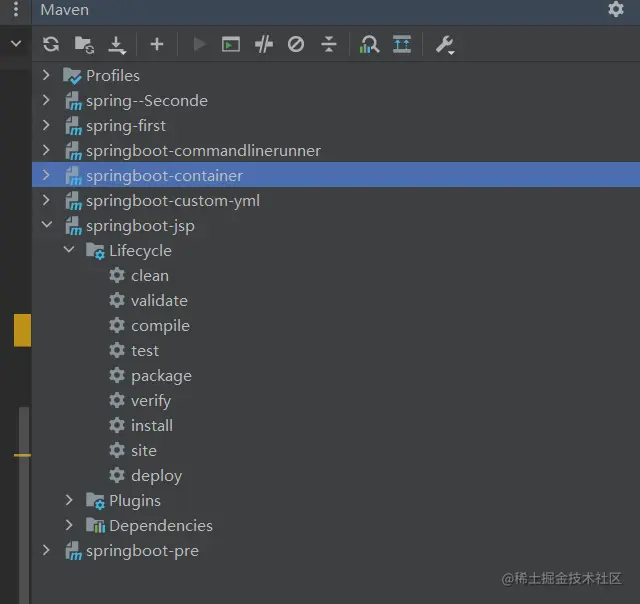Expand the Profiles node
Viewport: 640px width, 604px height.
click(x=46, y=75)
